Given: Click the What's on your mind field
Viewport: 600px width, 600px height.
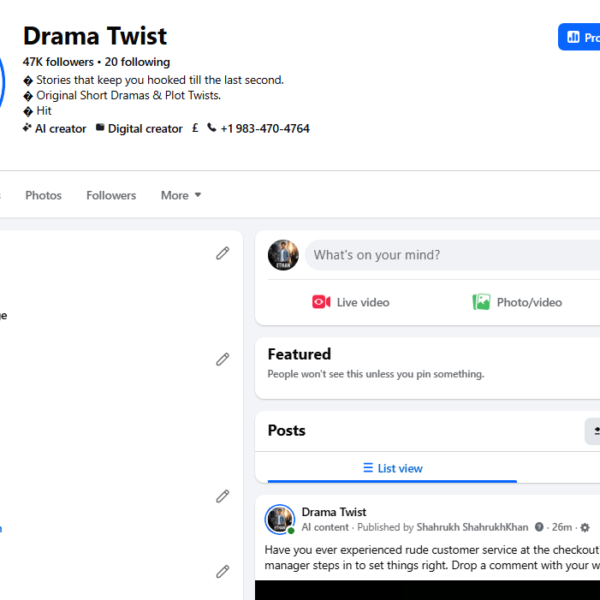Looking at the screenshot, I should pos(452,255).
